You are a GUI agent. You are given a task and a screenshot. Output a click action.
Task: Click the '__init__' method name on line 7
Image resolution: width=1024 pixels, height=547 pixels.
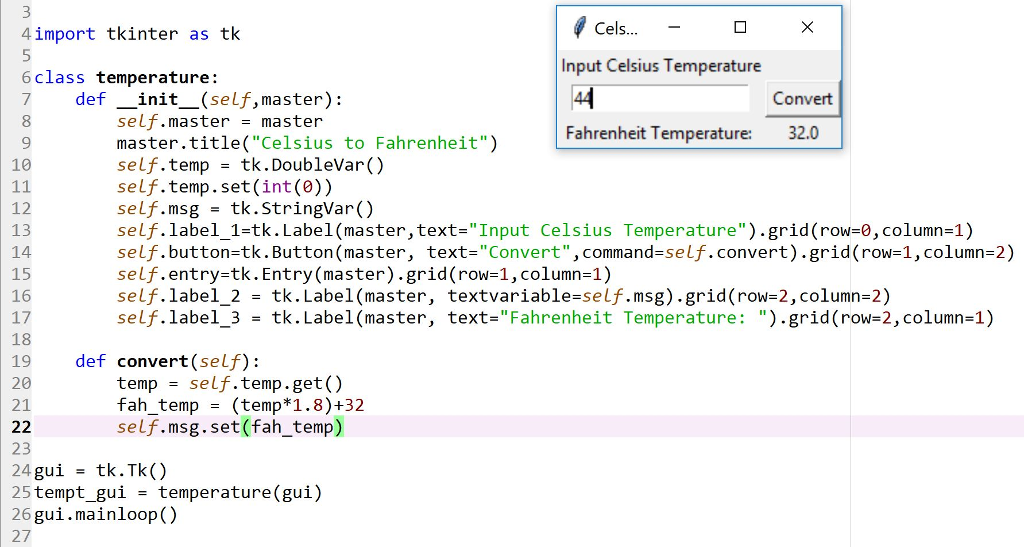[x=158, y=99]
